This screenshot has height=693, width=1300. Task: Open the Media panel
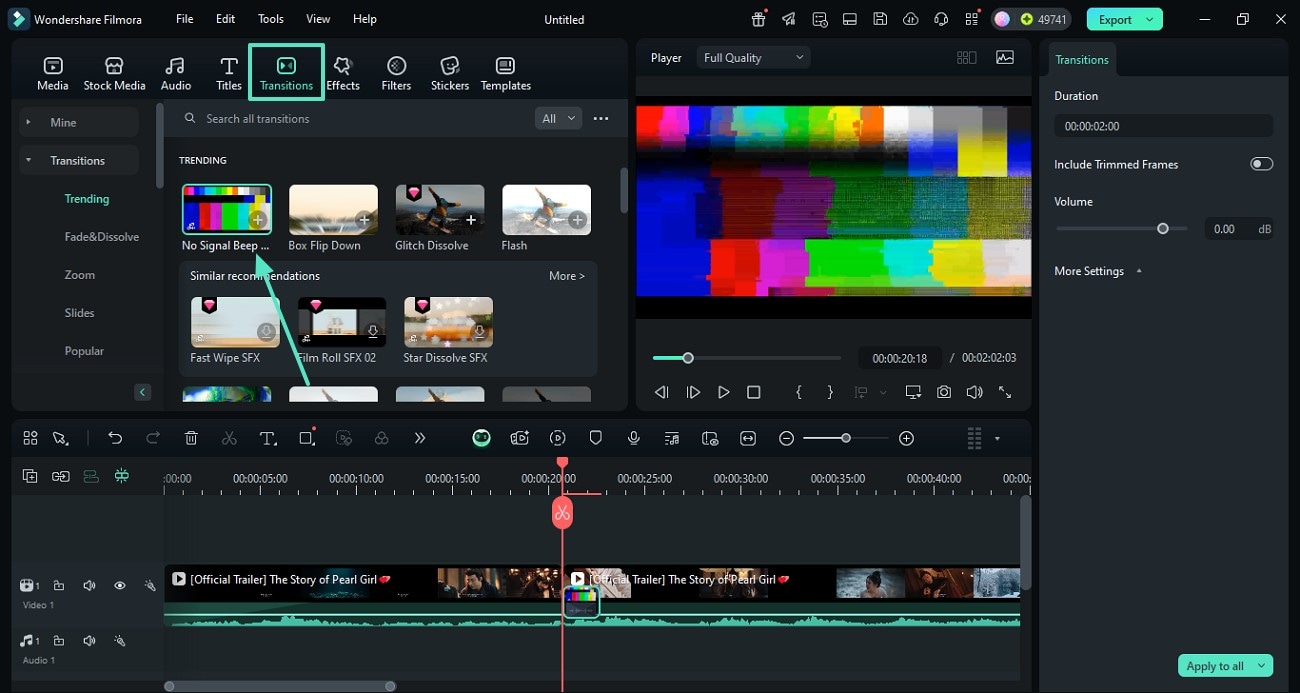coord(53,74)
